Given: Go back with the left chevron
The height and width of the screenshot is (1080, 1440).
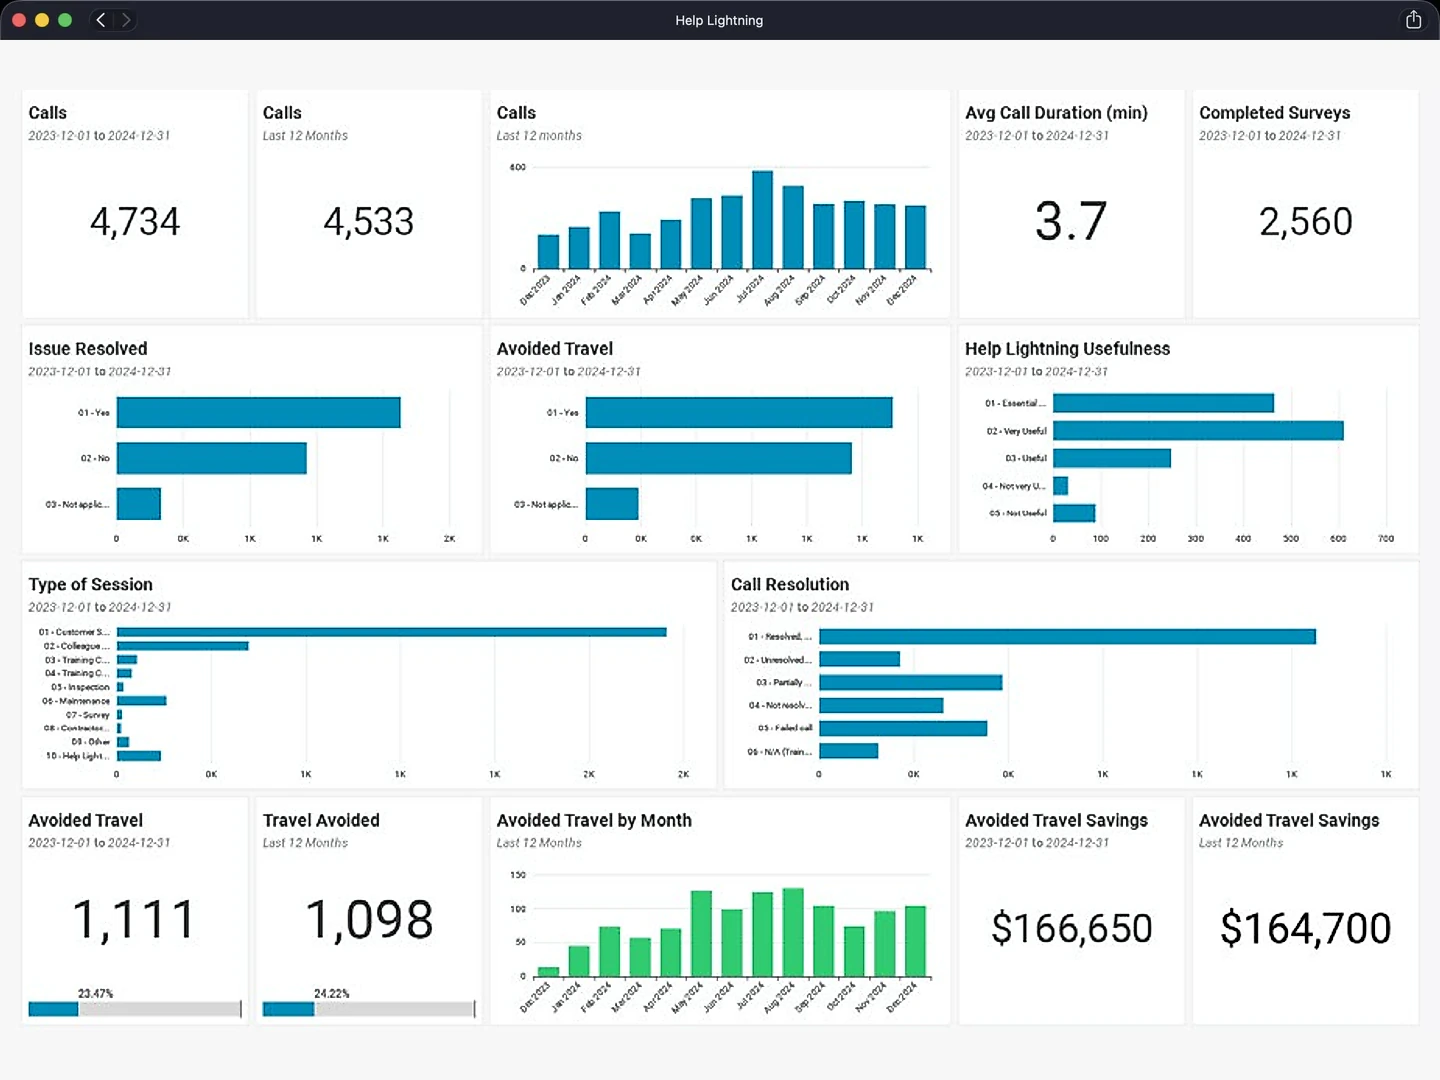Looking at the screenshot, I should (101, 20).
